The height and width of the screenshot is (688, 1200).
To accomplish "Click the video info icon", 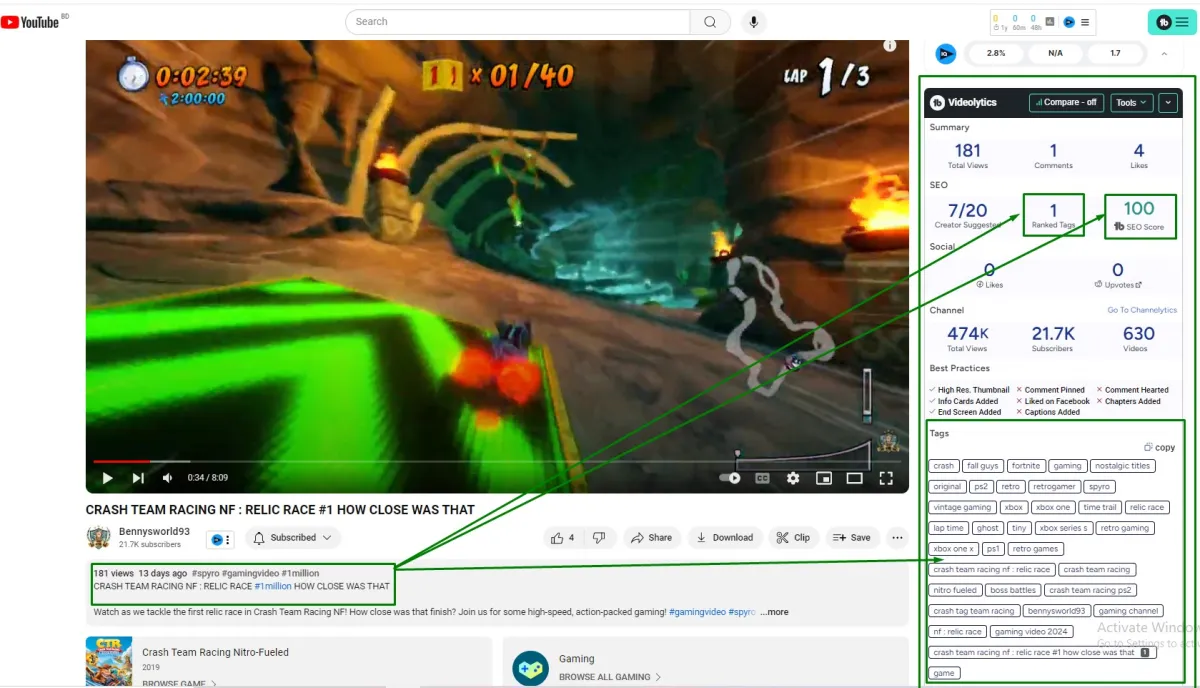I will click(x=890, y=46).
